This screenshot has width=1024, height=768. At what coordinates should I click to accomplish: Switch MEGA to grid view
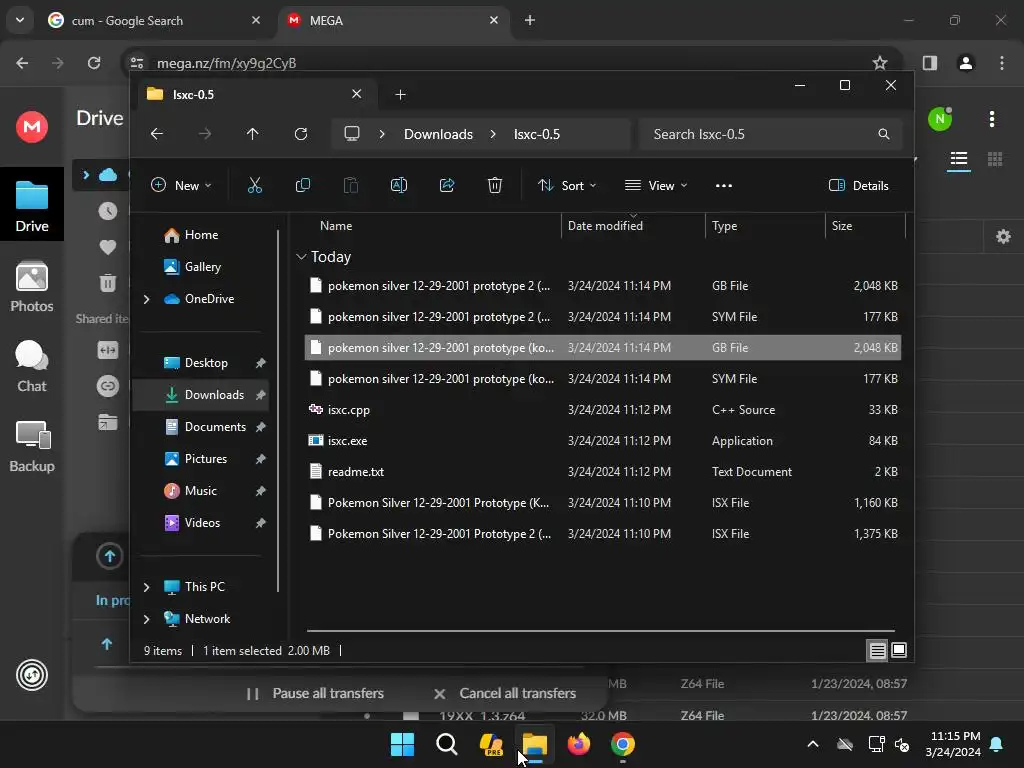tap(995, 159)
